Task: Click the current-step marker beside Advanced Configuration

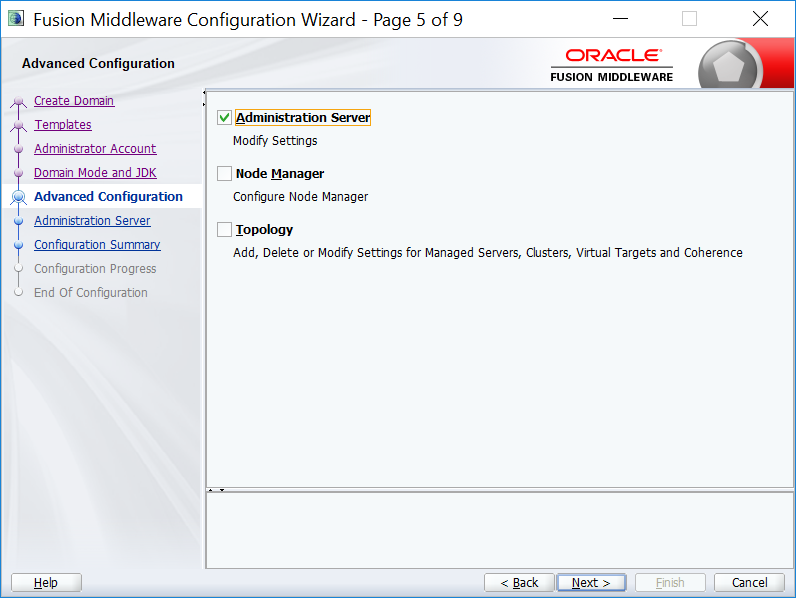Action: pos(18,197)
